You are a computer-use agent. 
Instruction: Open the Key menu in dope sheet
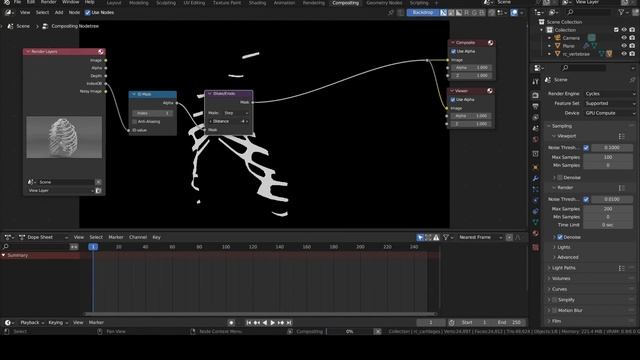(x=156, y=238)
